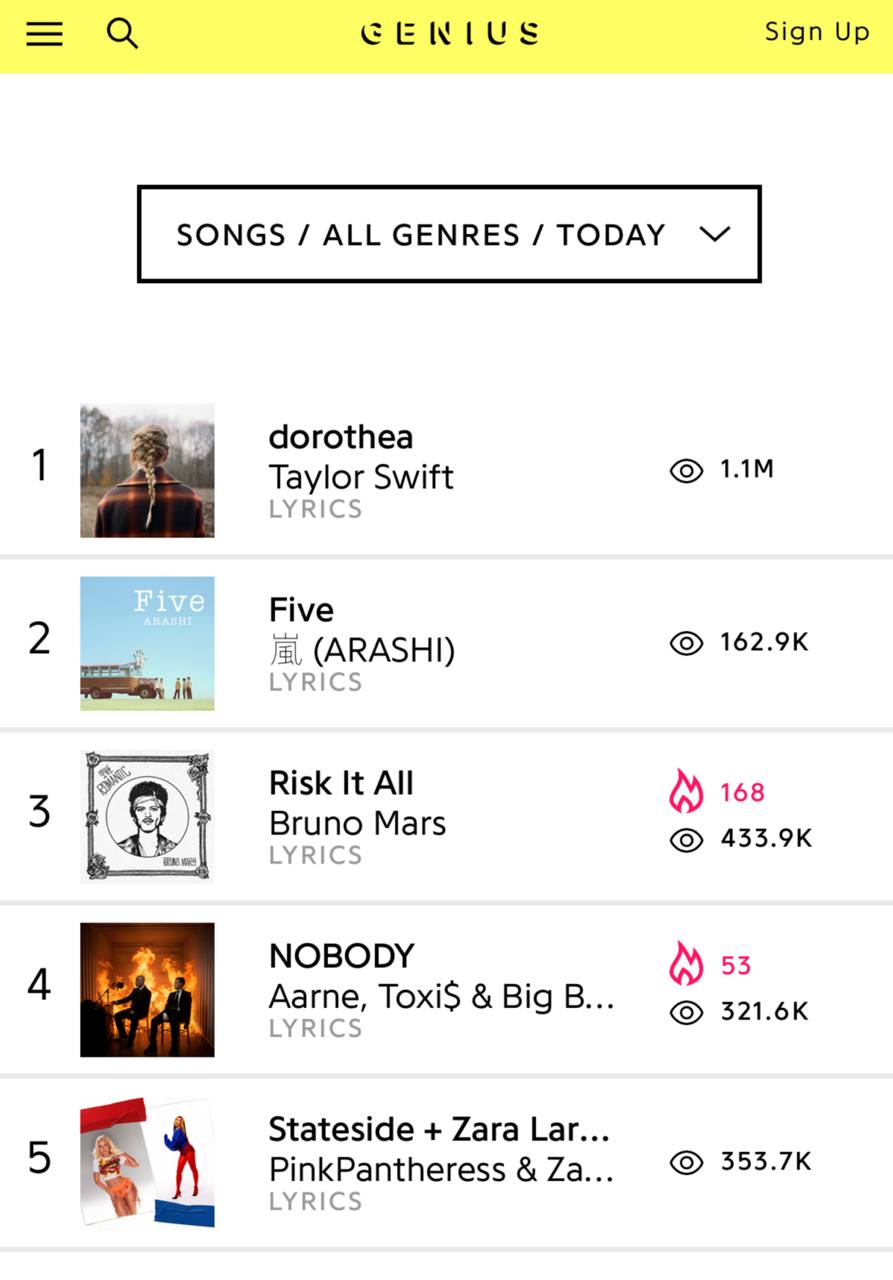
Task: Open the dorothea song title
Action: (341, 437)
